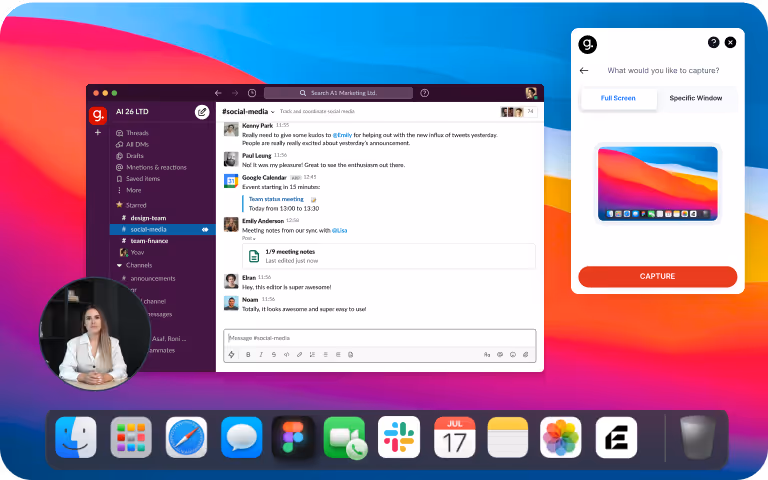Toggle ordered list in composer
This screenshot has width=768, height=480.
312,355
